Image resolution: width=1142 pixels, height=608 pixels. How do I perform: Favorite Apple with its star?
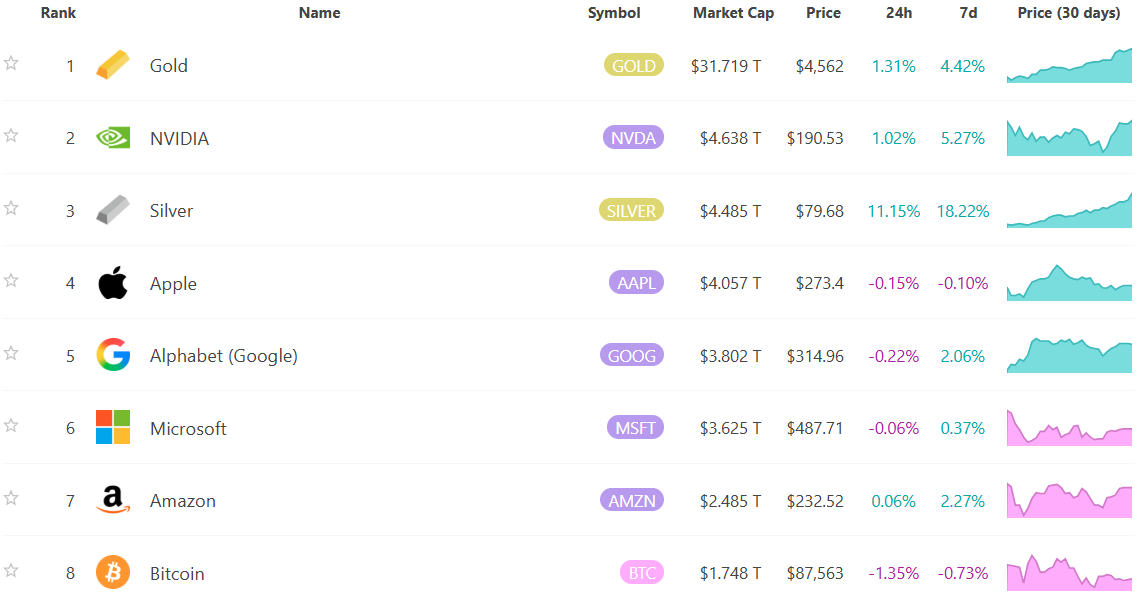pyautogui.click(x=11, y=280)
